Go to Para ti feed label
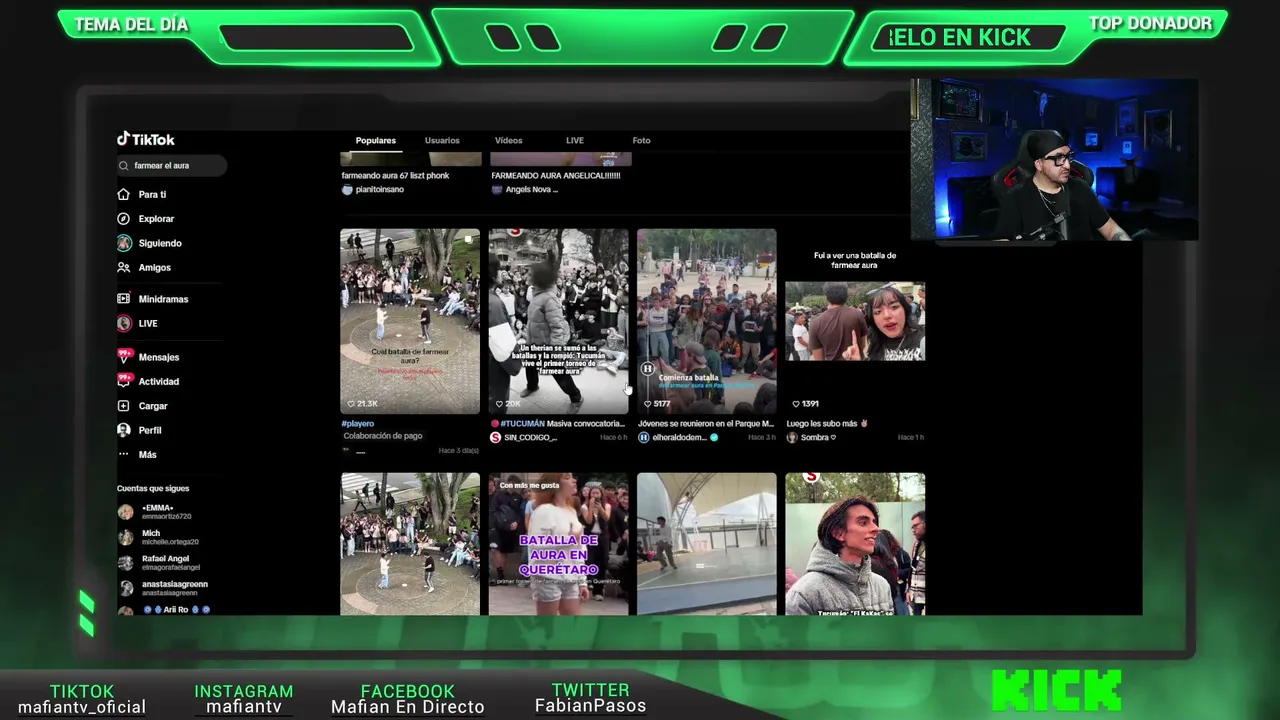The width and height of the screenshot is (1280, 720). click(153, 195)
